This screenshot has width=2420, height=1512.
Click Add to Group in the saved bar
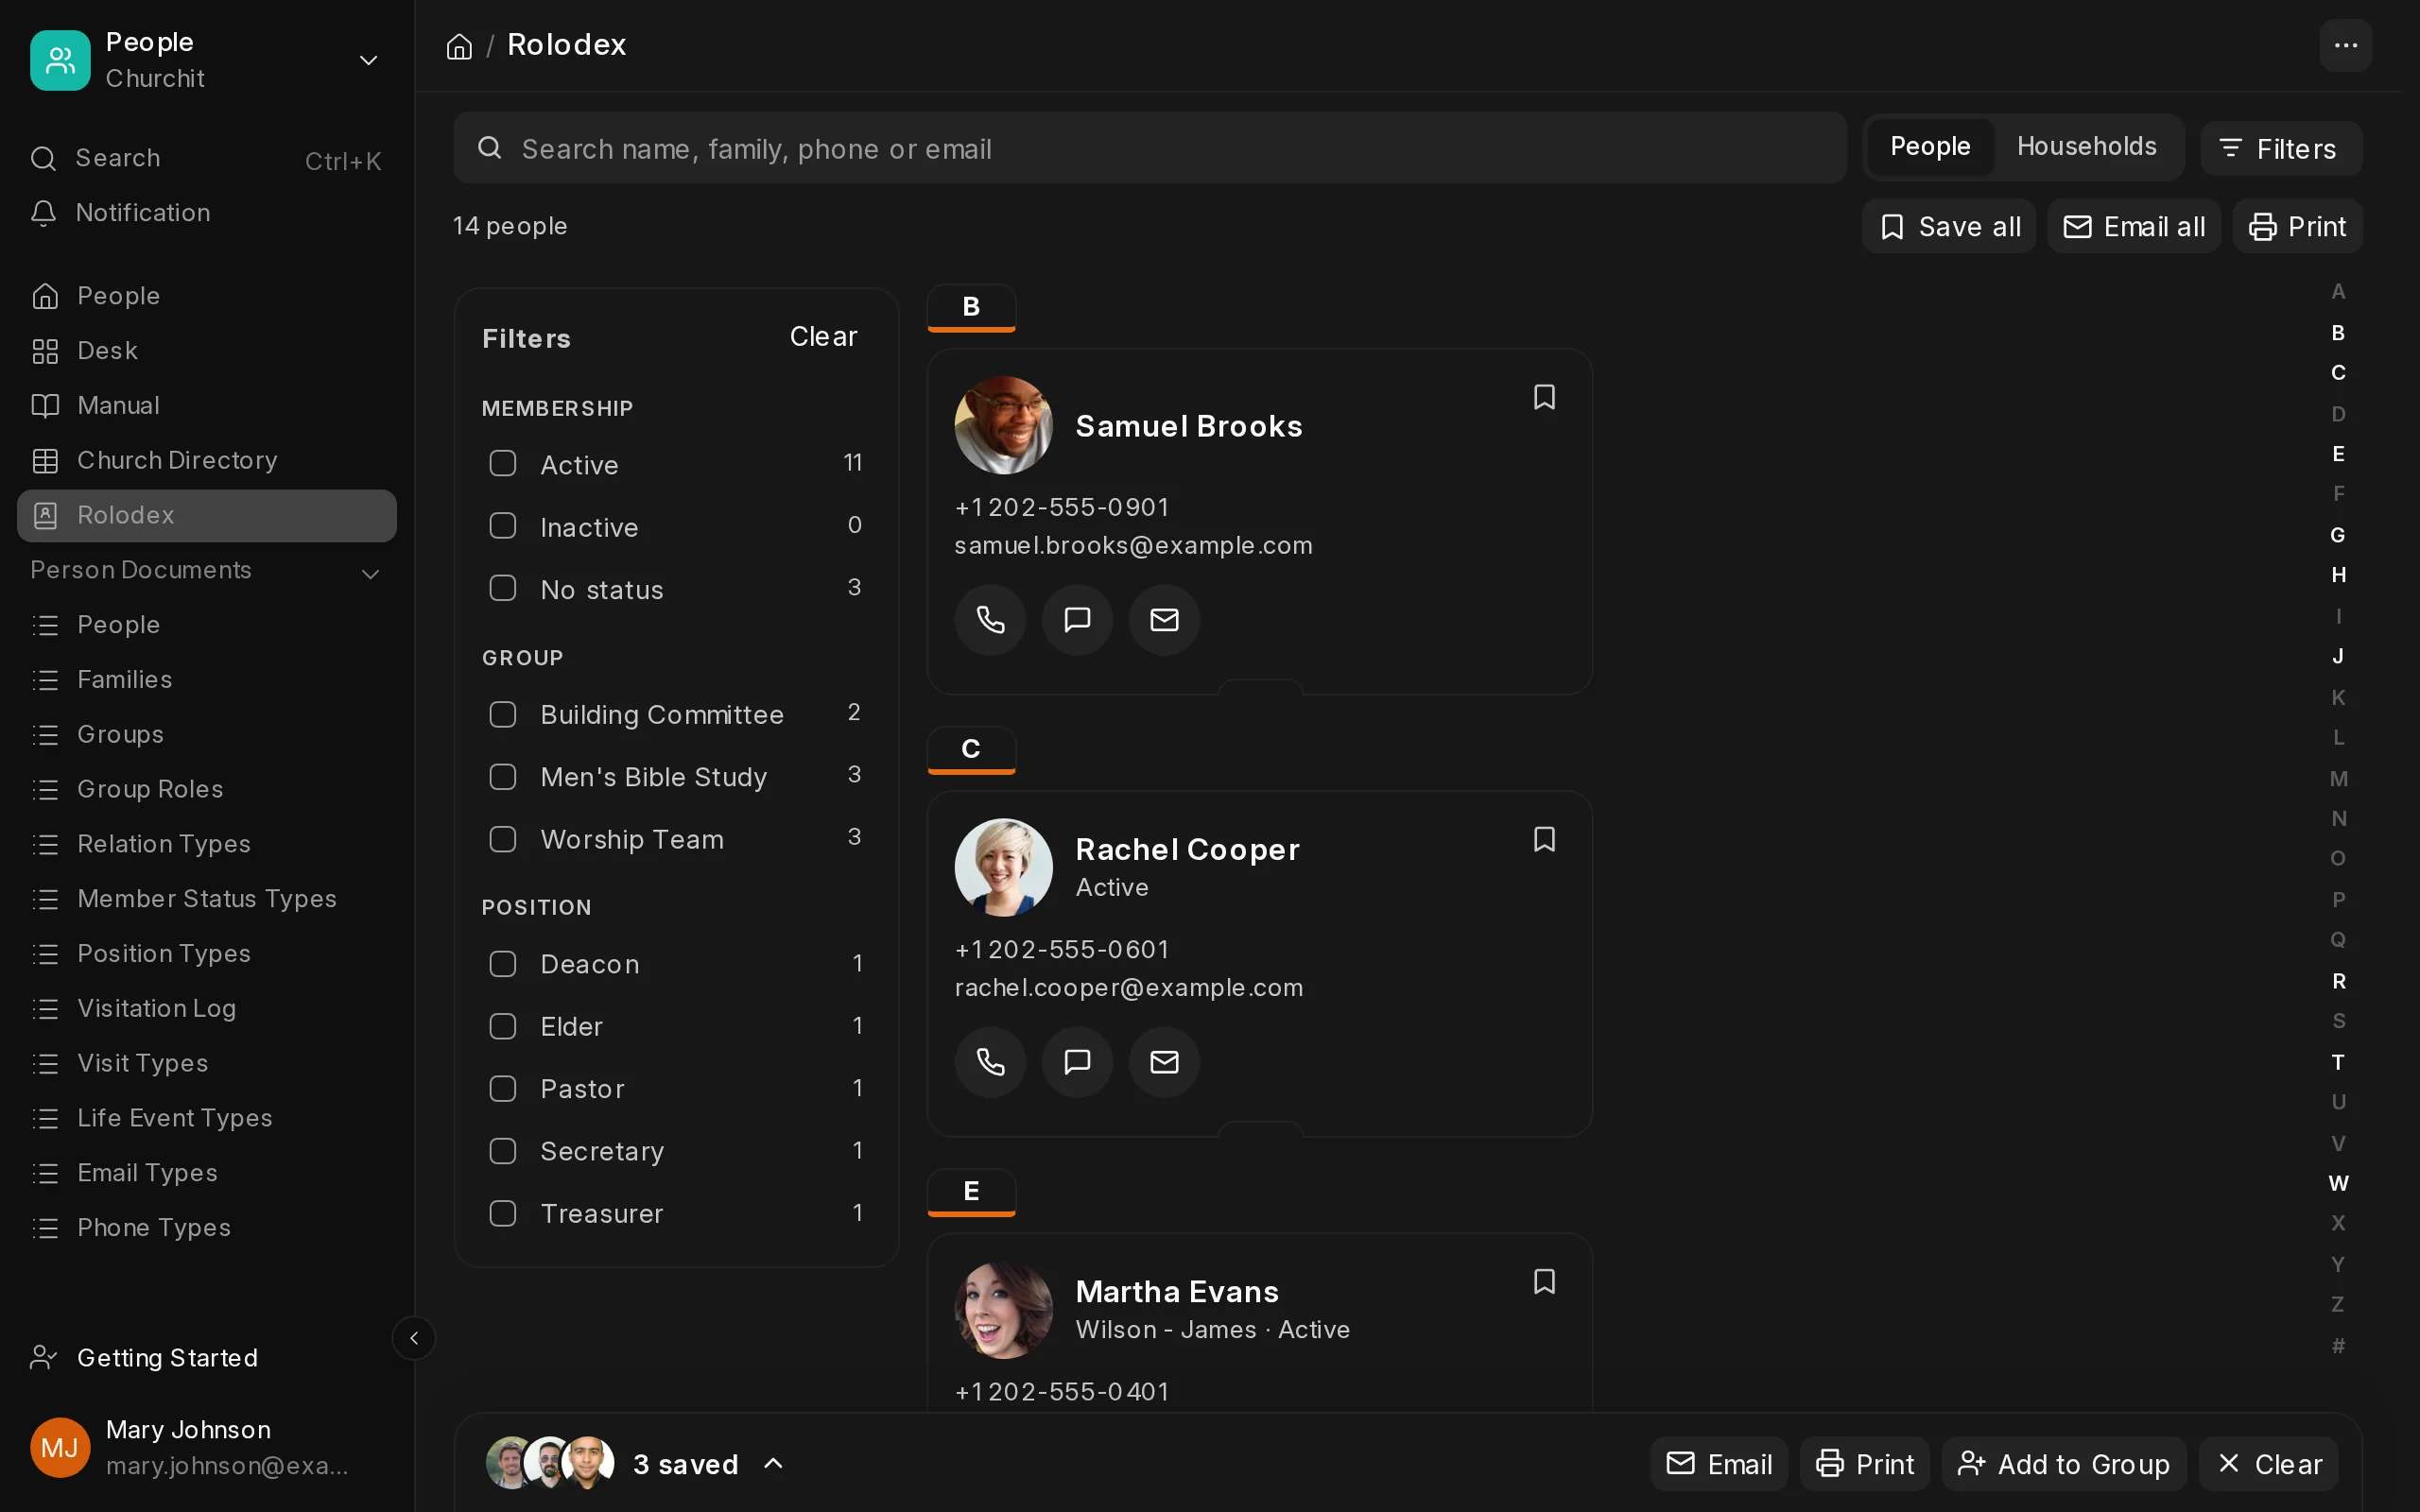coord(2064,1464)
